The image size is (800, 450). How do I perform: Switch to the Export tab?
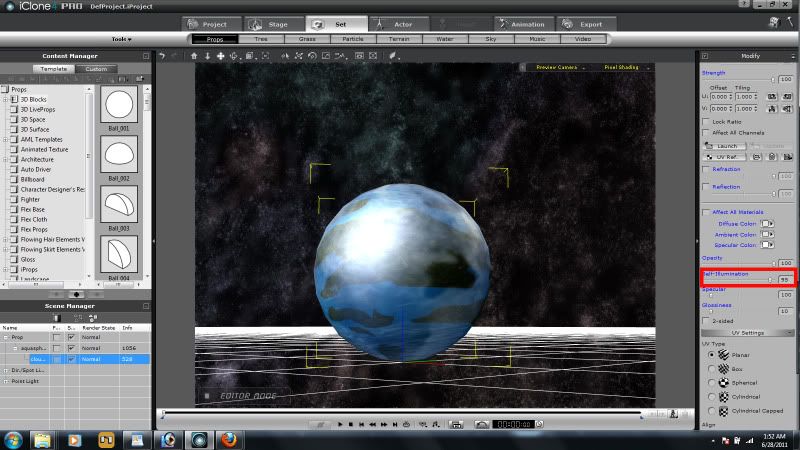click(x=586, y=24)
